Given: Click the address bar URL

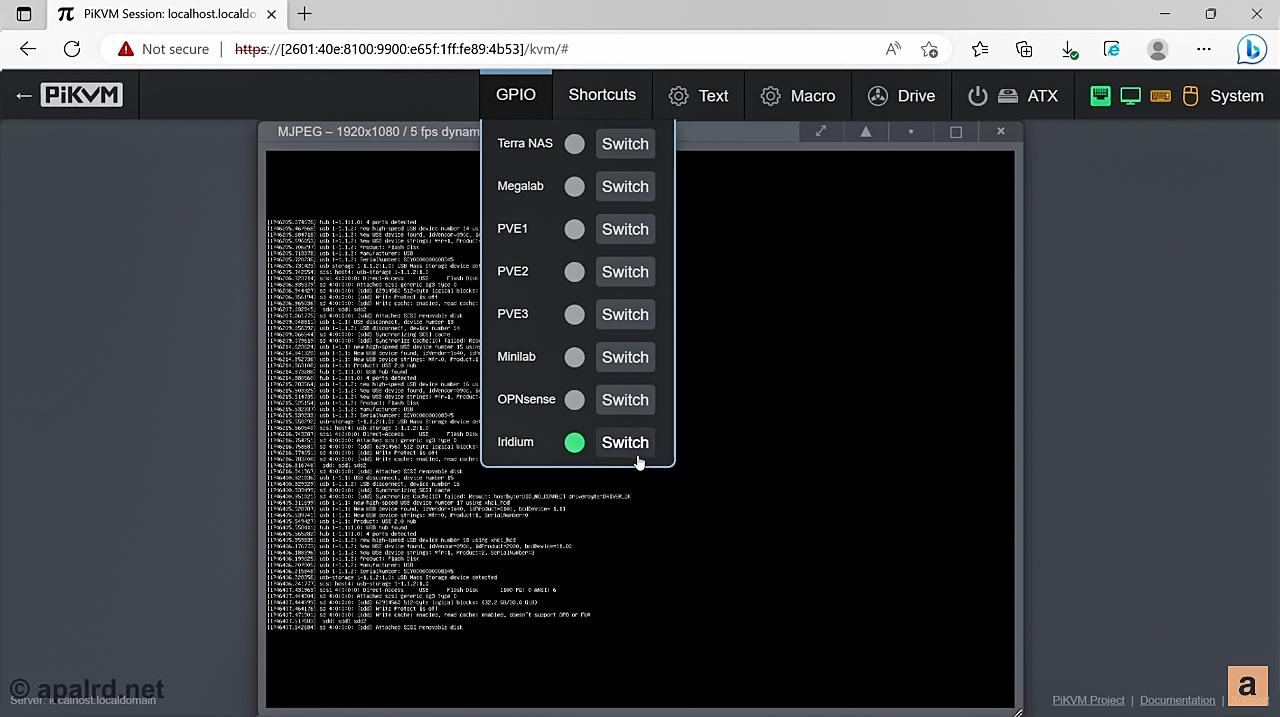Looking at the screenshot, I should [x=402, y=49].
